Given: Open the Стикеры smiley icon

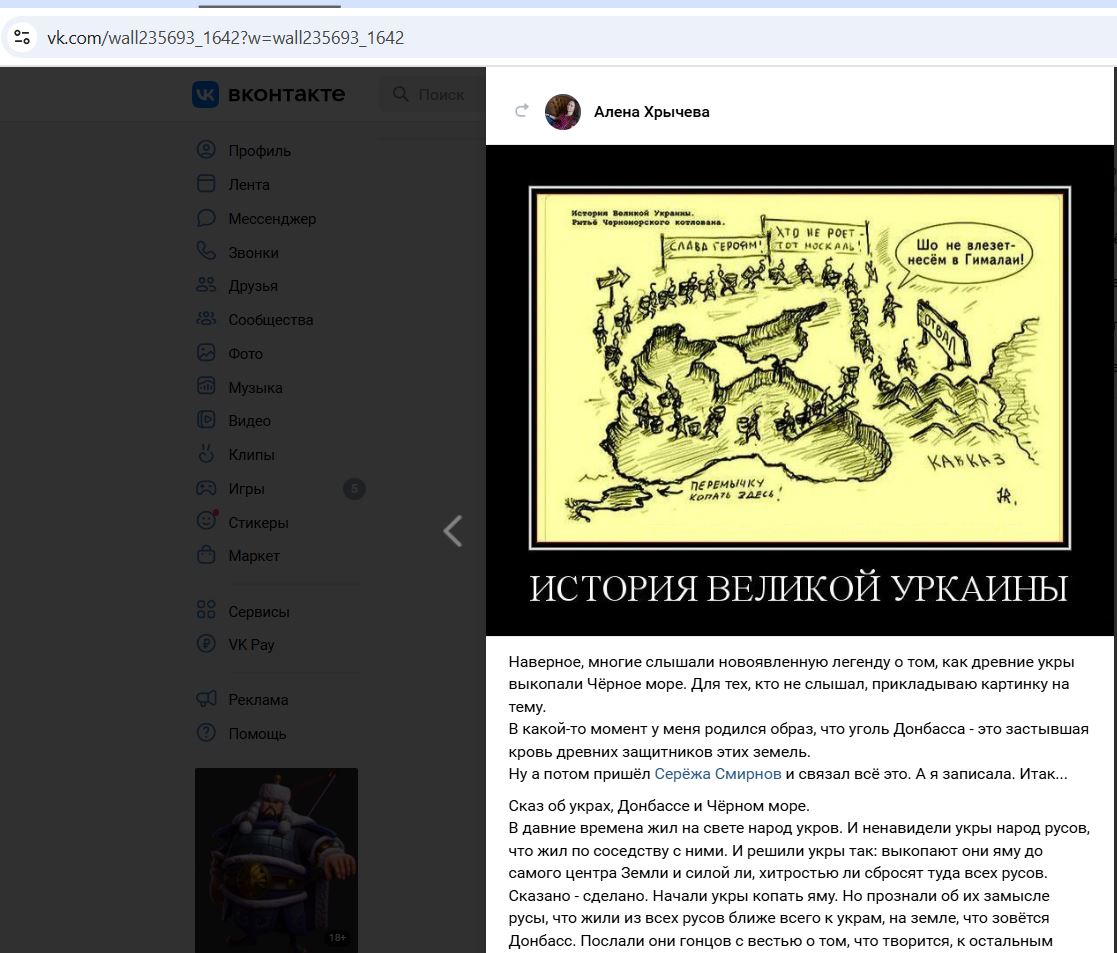Looking at the screenshot, I should 206,521.
